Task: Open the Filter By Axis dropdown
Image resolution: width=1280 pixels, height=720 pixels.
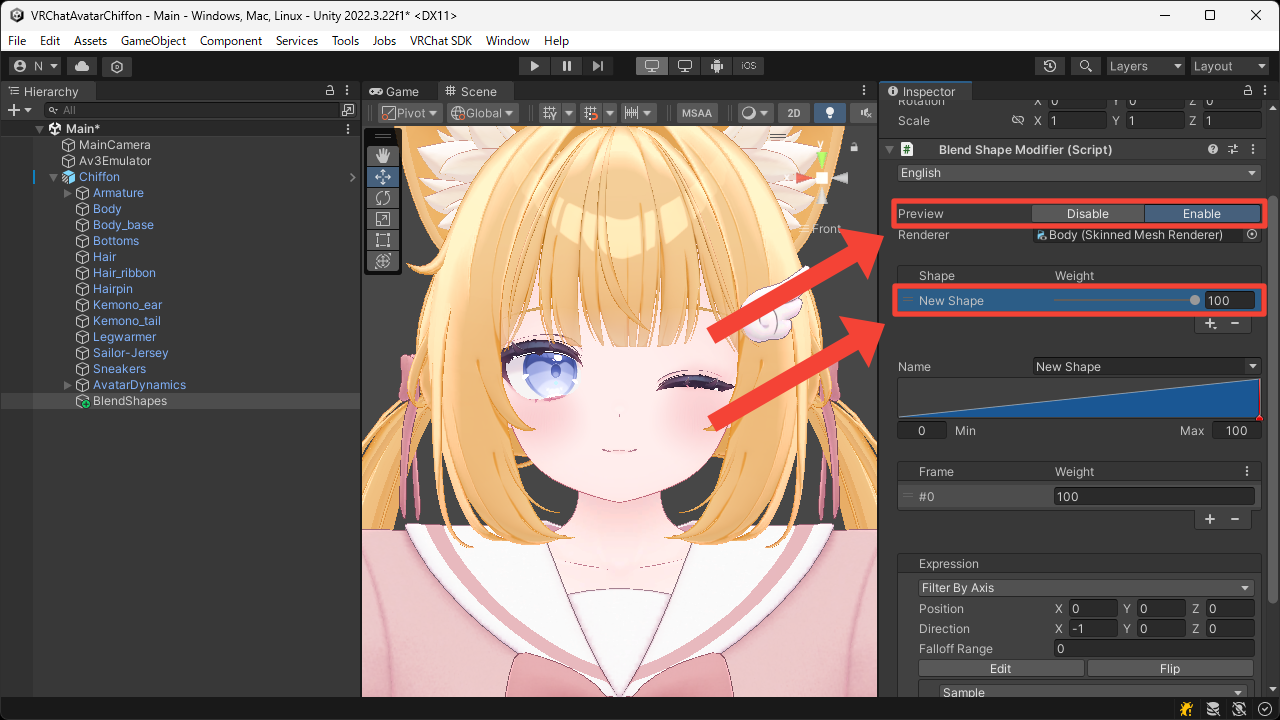Action: [1085, 588]
